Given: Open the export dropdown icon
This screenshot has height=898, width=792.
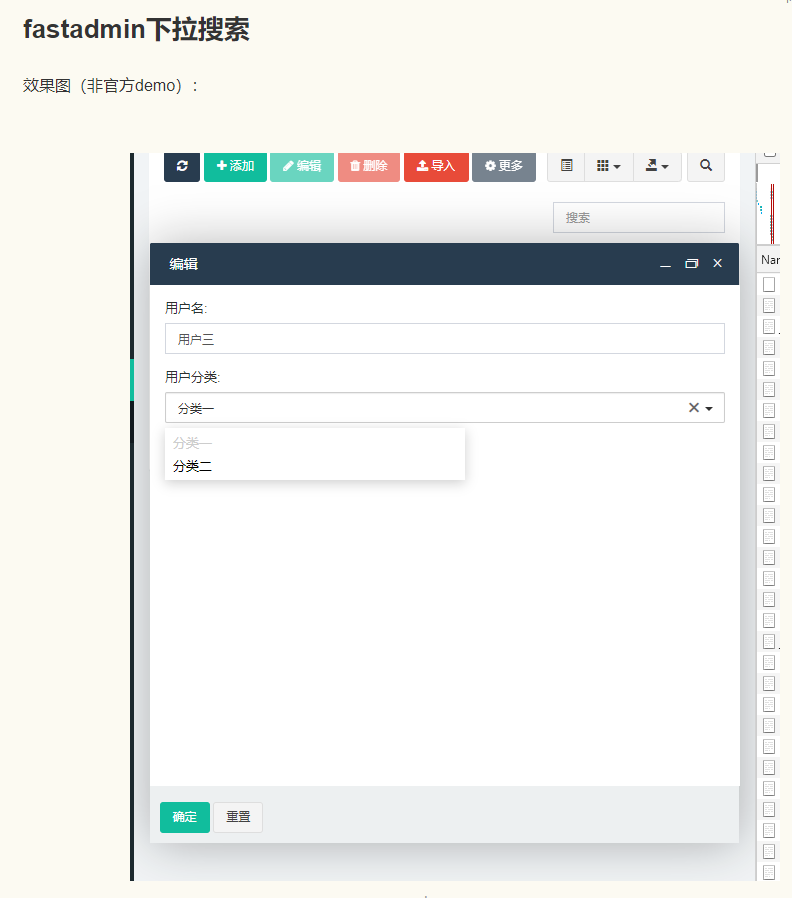Looking at the screenshot, I should 657,167.
